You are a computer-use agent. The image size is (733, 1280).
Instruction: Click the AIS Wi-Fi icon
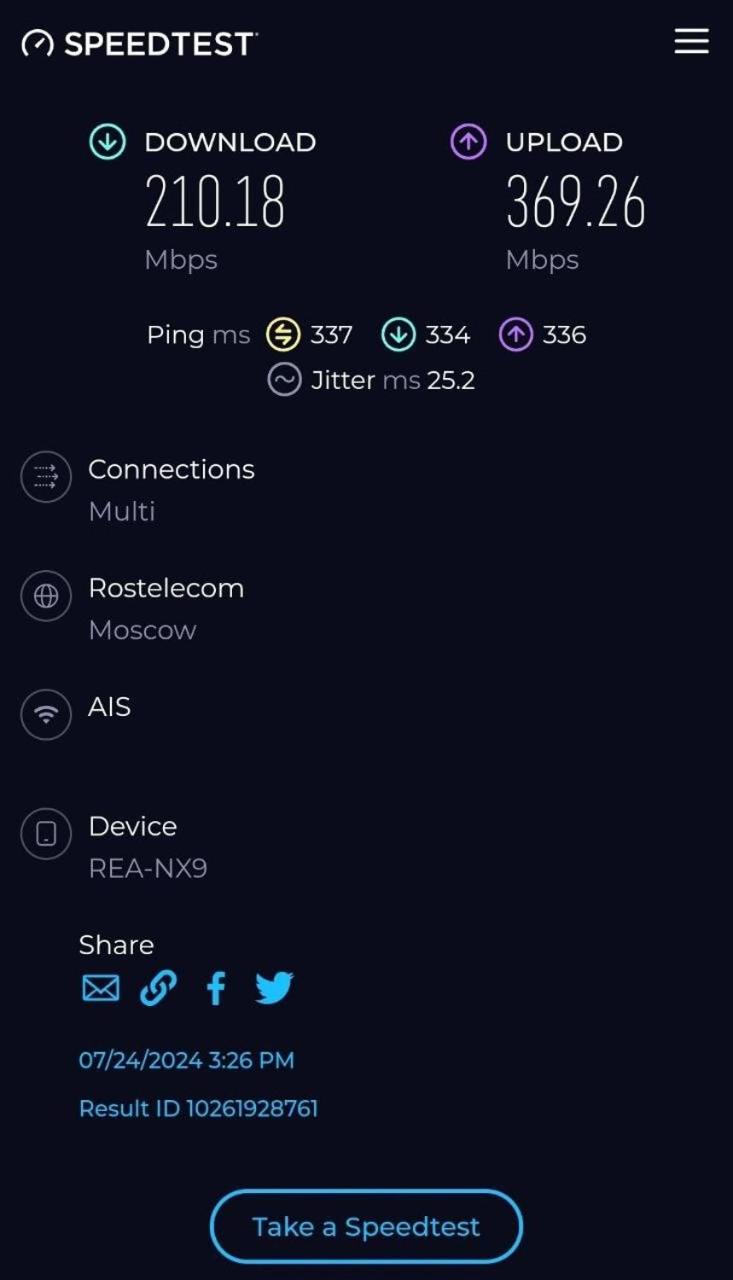[46, 714]
